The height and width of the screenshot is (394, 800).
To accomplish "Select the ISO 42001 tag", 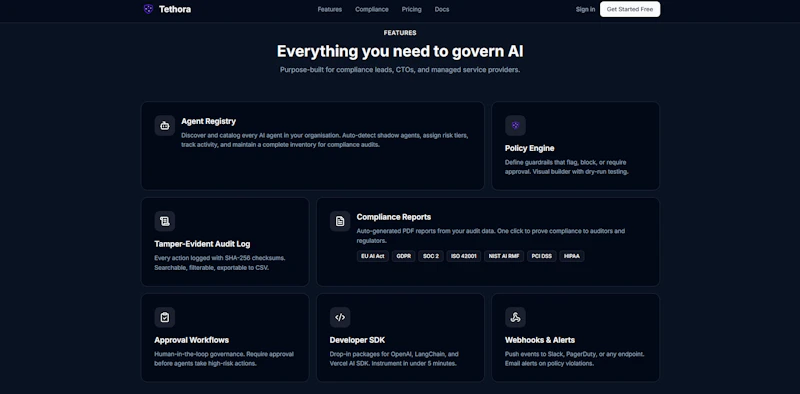I will pos(464,256).
